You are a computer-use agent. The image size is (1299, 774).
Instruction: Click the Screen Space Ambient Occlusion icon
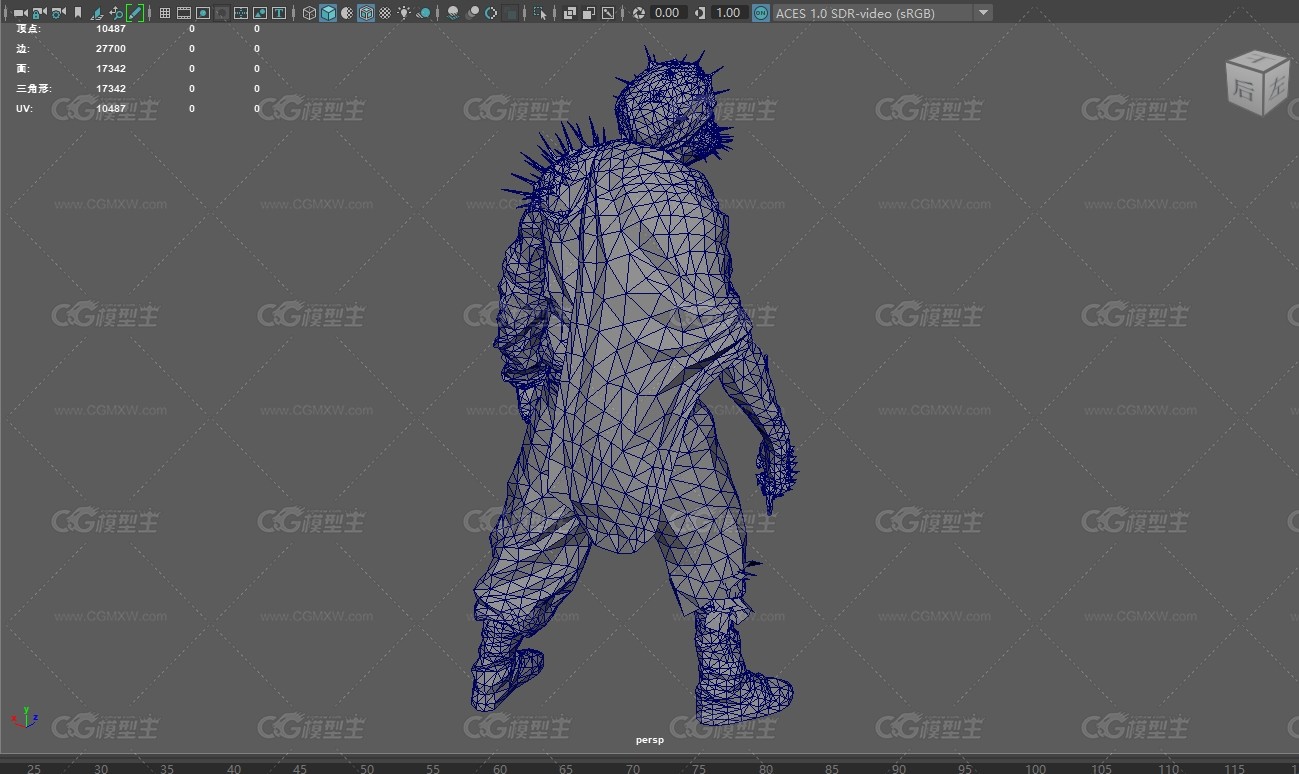(x=453, y=13)
